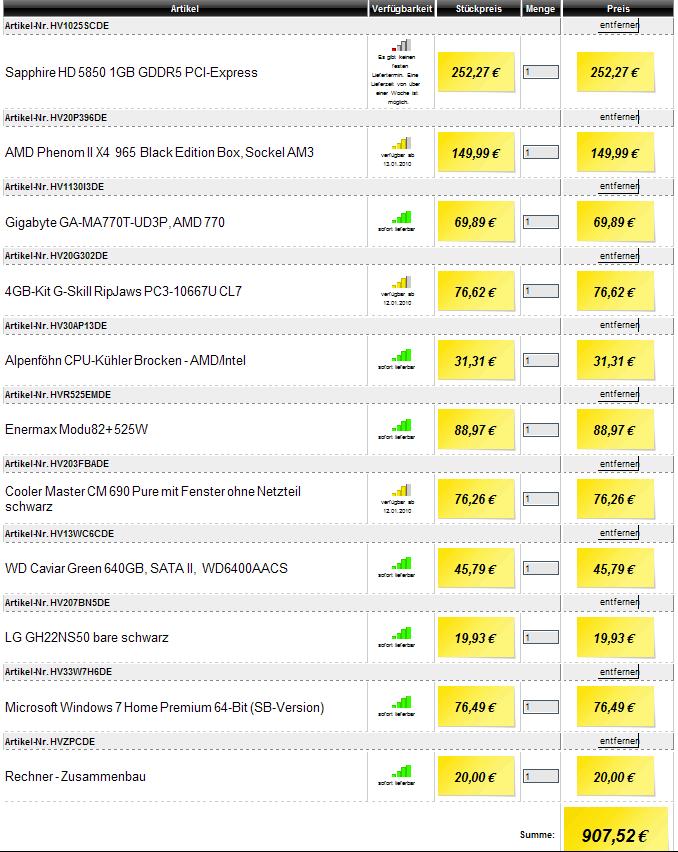The width and height of the screenshot is (678, 852).
Task: Click availability icon for Cooler Master CM 690
Action: tap(402, 491)
